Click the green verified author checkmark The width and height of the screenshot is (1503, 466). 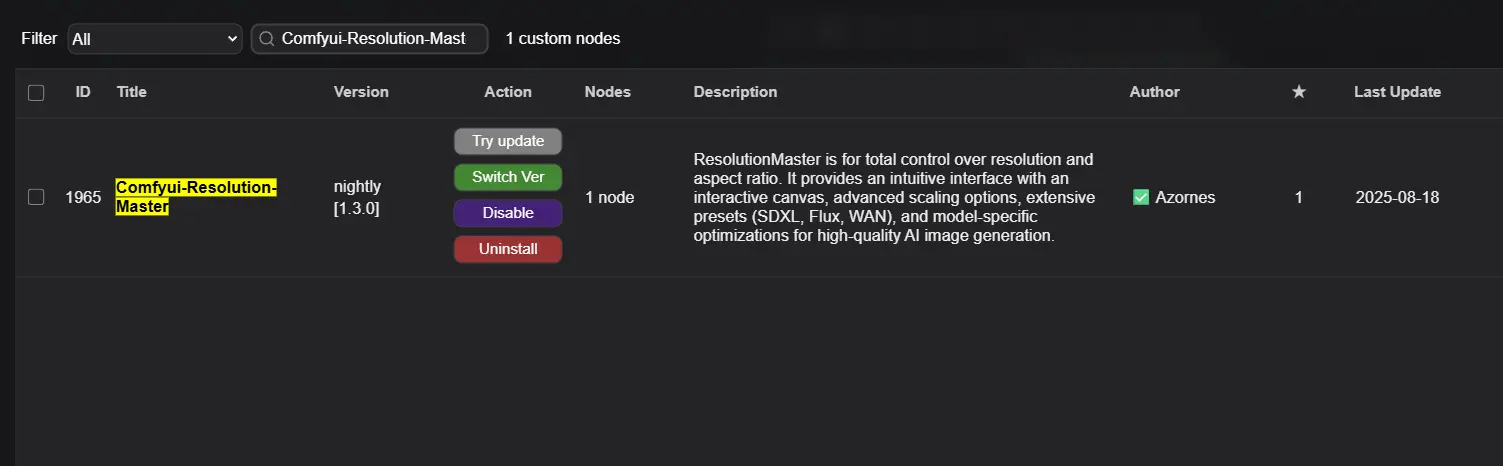pos(1141,197)
